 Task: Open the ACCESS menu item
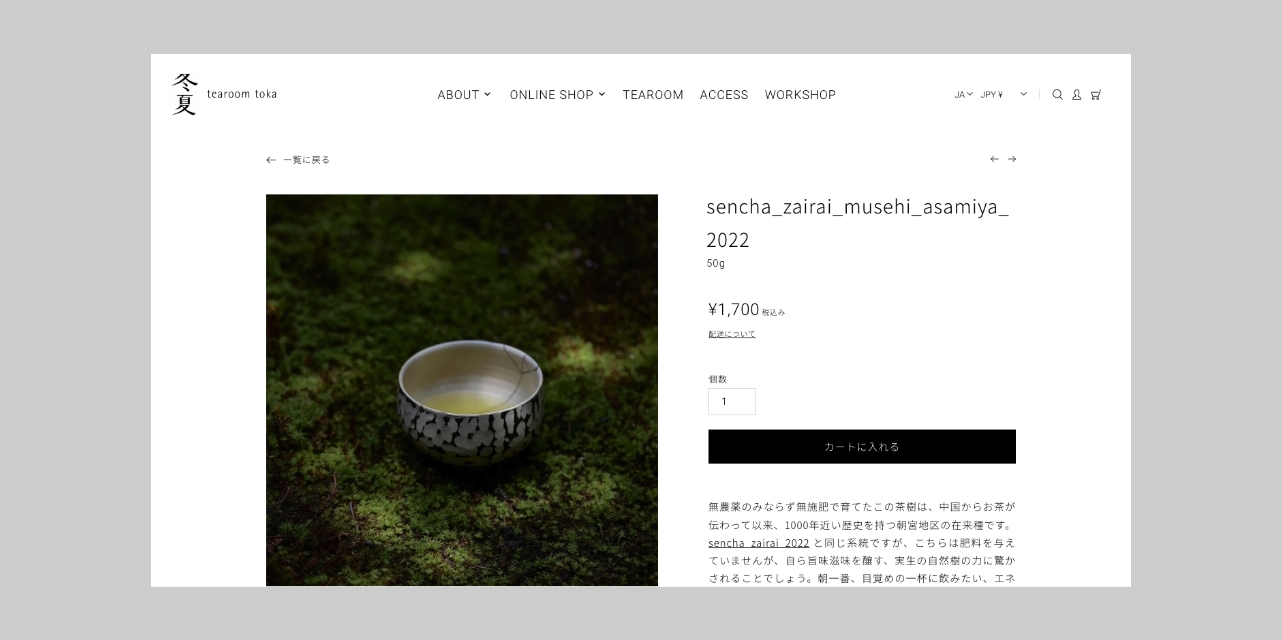tap(724, 95)
